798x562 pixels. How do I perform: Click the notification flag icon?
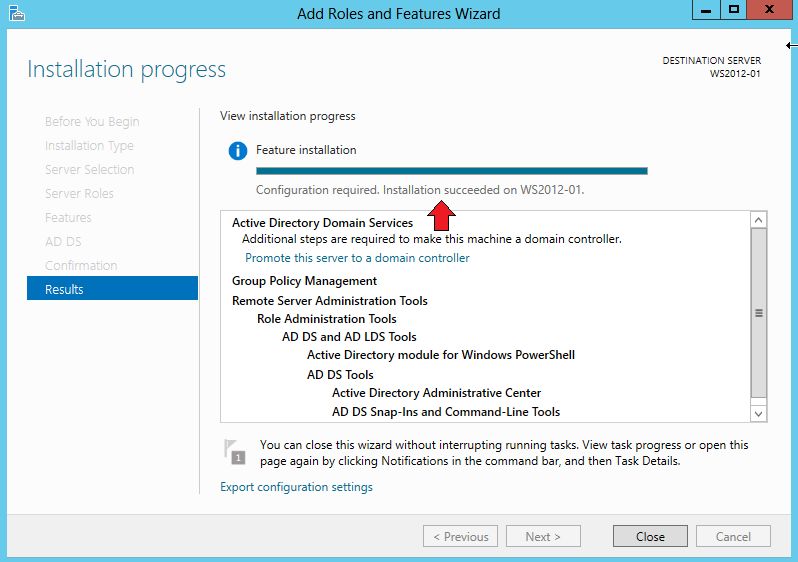(x=235, y=452)
